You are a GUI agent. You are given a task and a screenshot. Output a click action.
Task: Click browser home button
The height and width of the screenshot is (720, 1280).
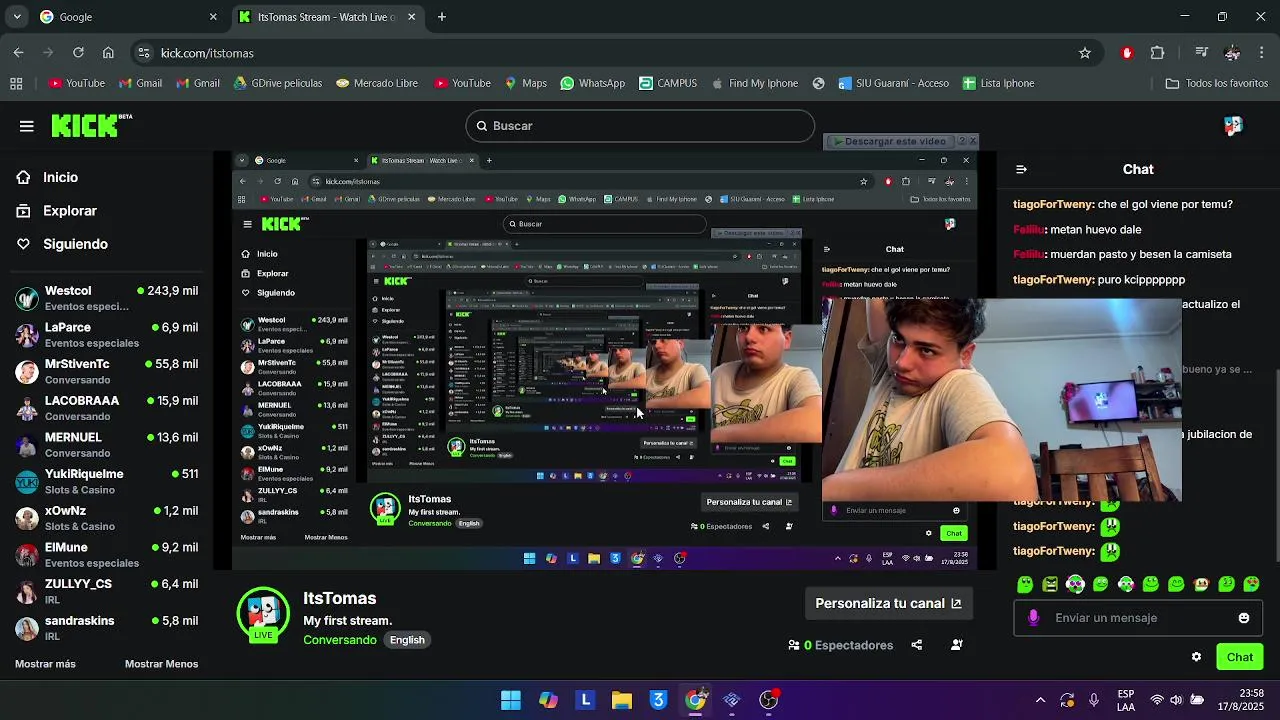[x=108, y=53]
